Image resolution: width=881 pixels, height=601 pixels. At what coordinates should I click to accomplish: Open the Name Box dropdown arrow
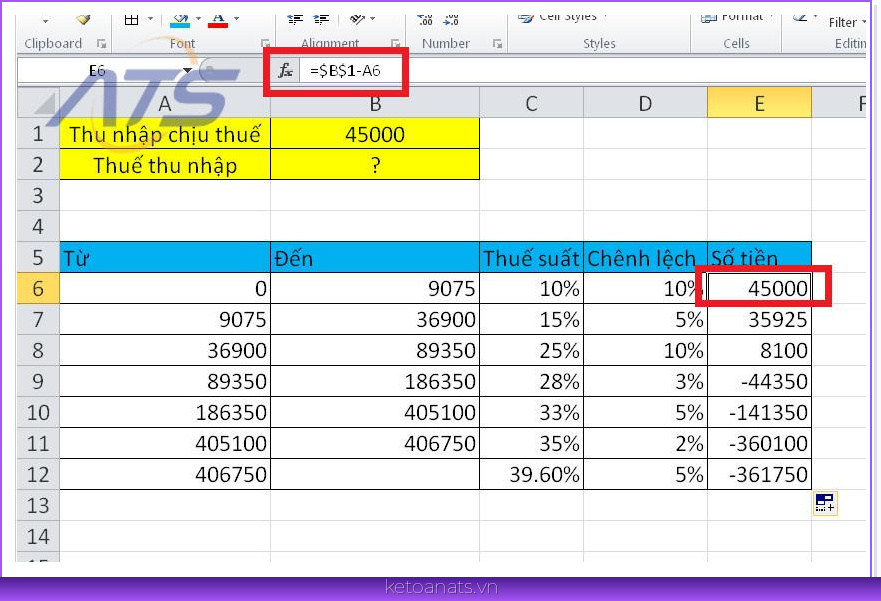(x=188, y=71)
